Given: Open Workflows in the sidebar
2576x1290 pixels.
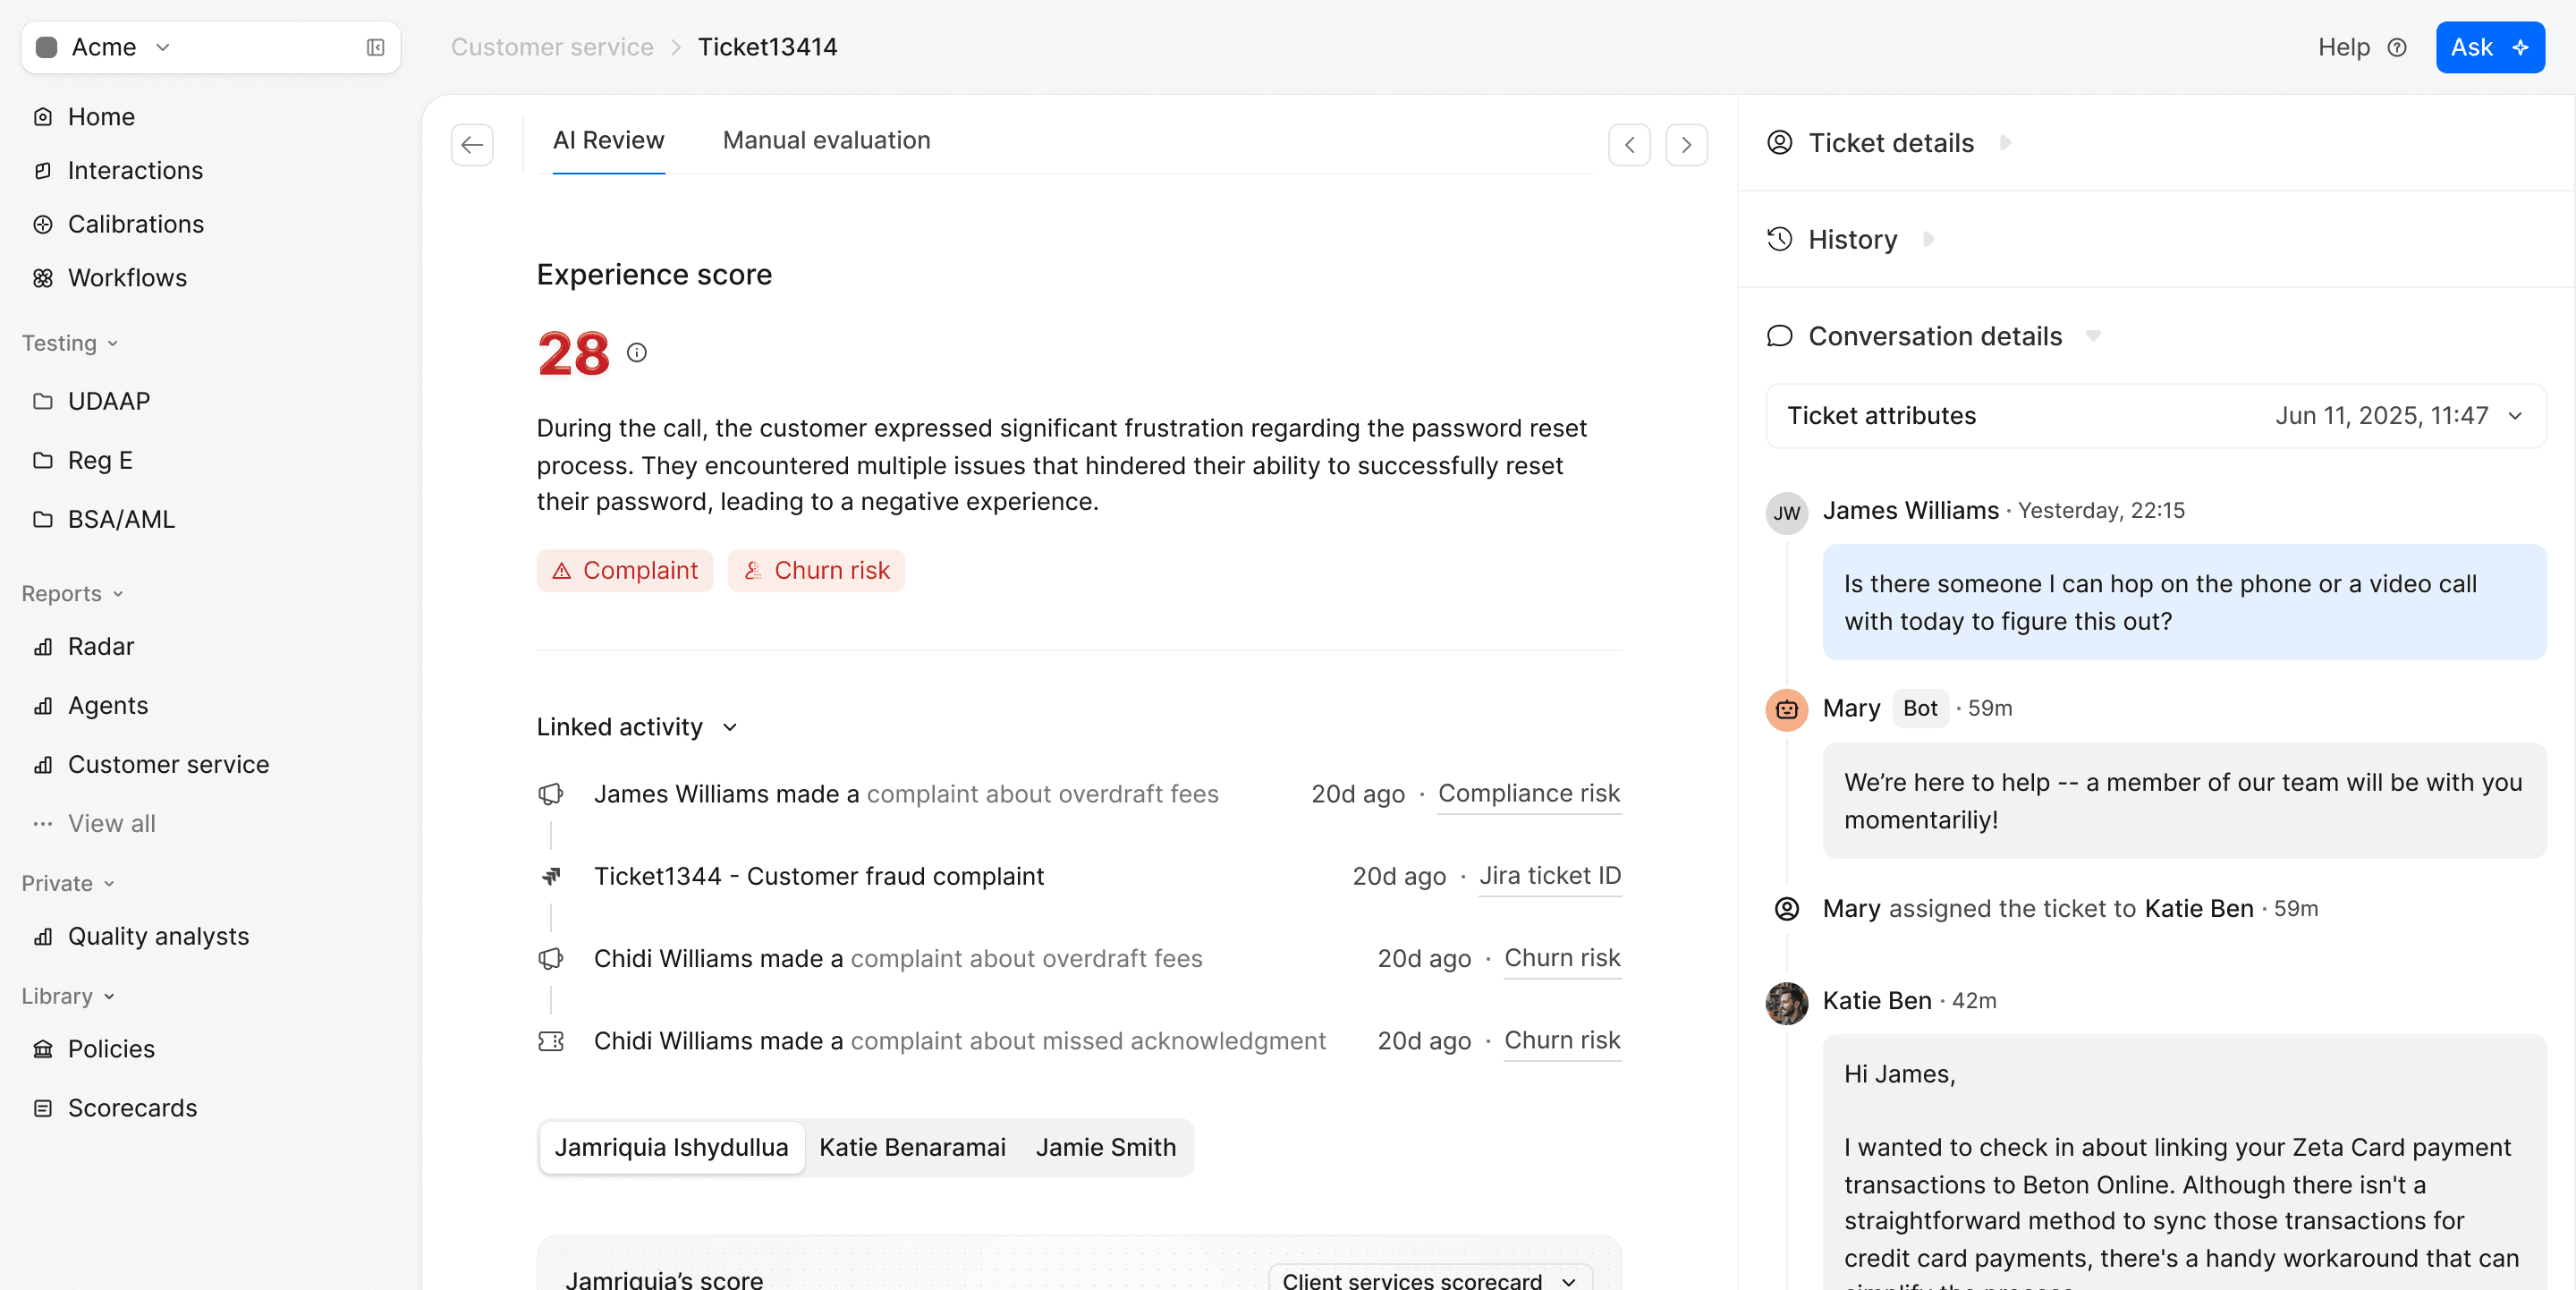Looking at the screenshot, I should (x=127, y=277).
